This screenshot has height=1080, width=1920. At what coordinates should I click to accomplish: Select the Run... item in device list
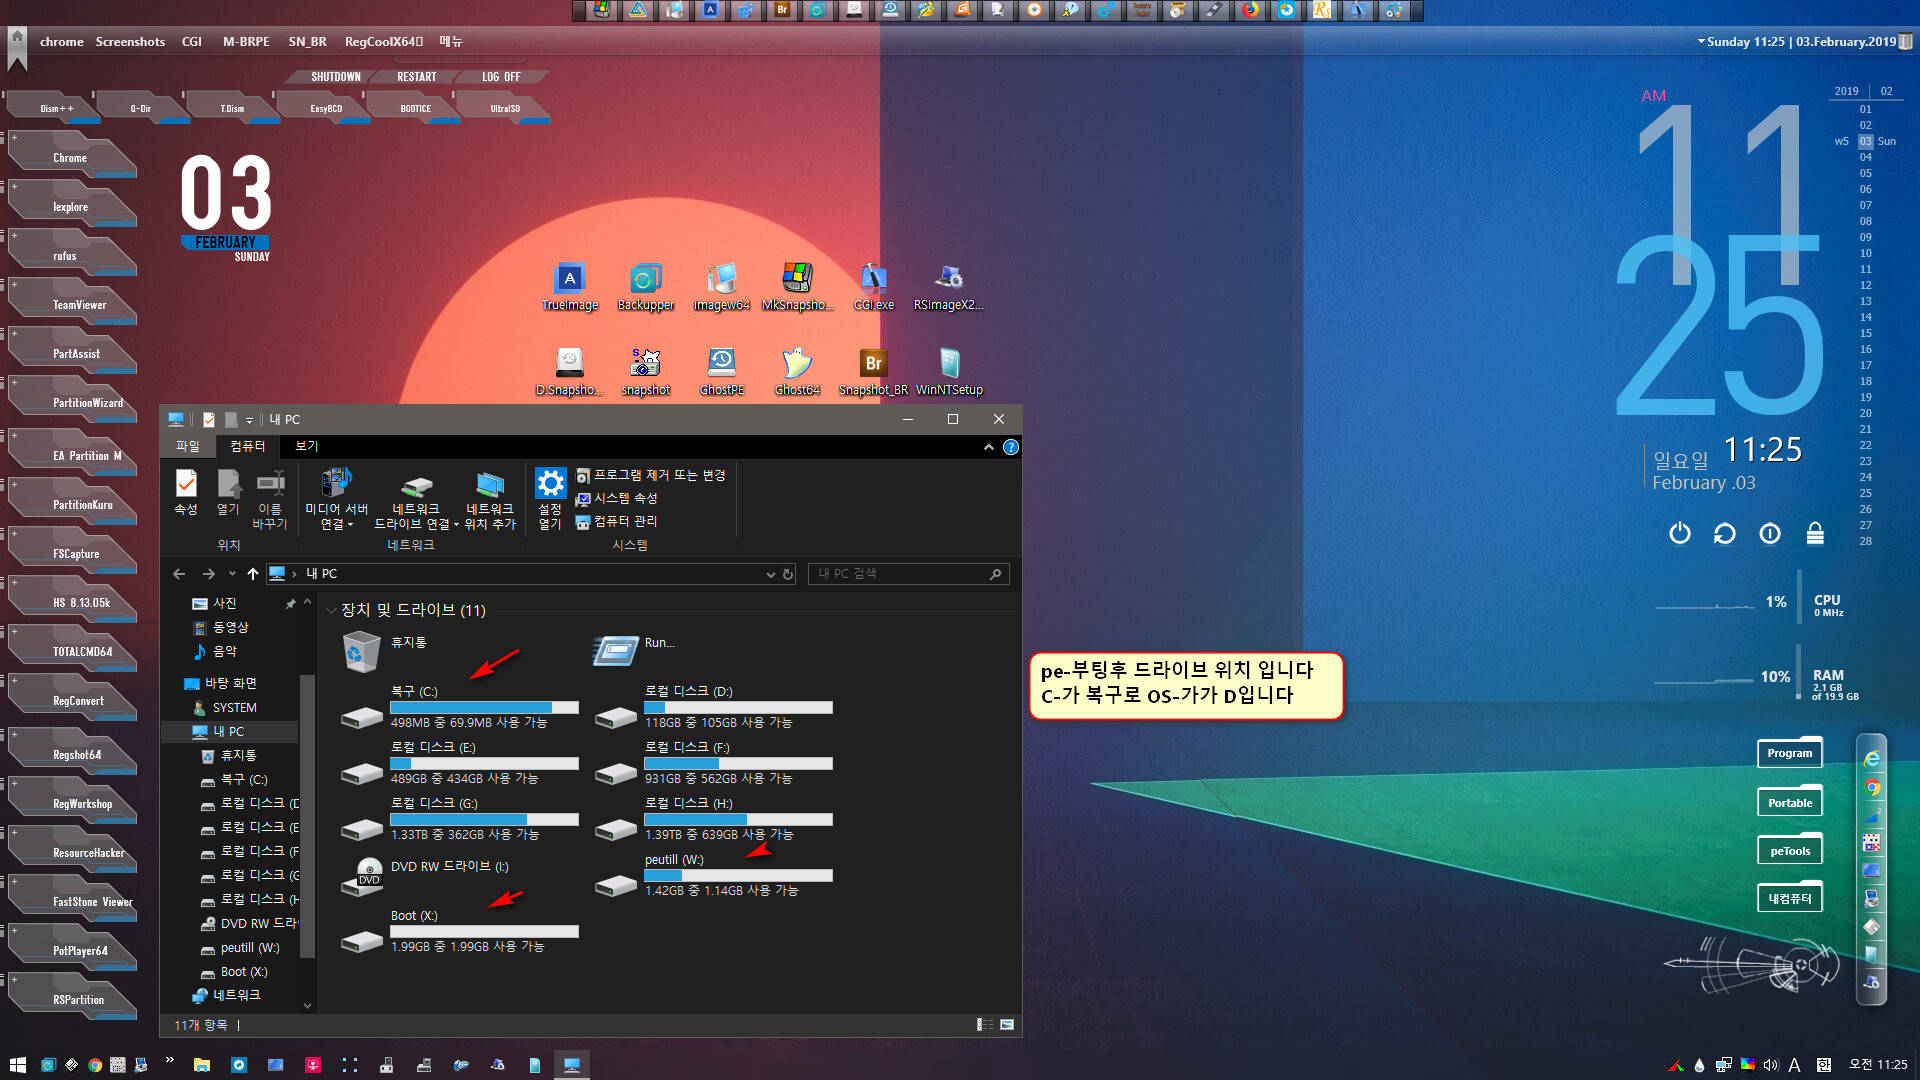click(634, 650)
